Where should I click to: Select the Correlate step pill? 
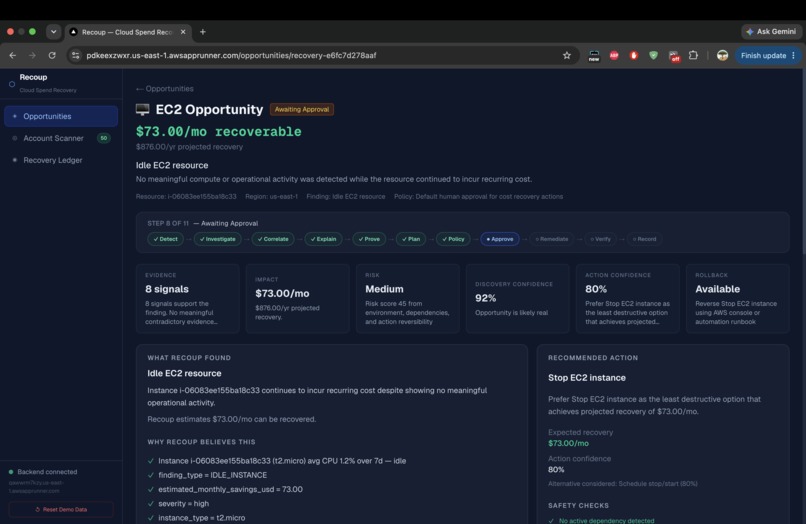pos(273,239)
